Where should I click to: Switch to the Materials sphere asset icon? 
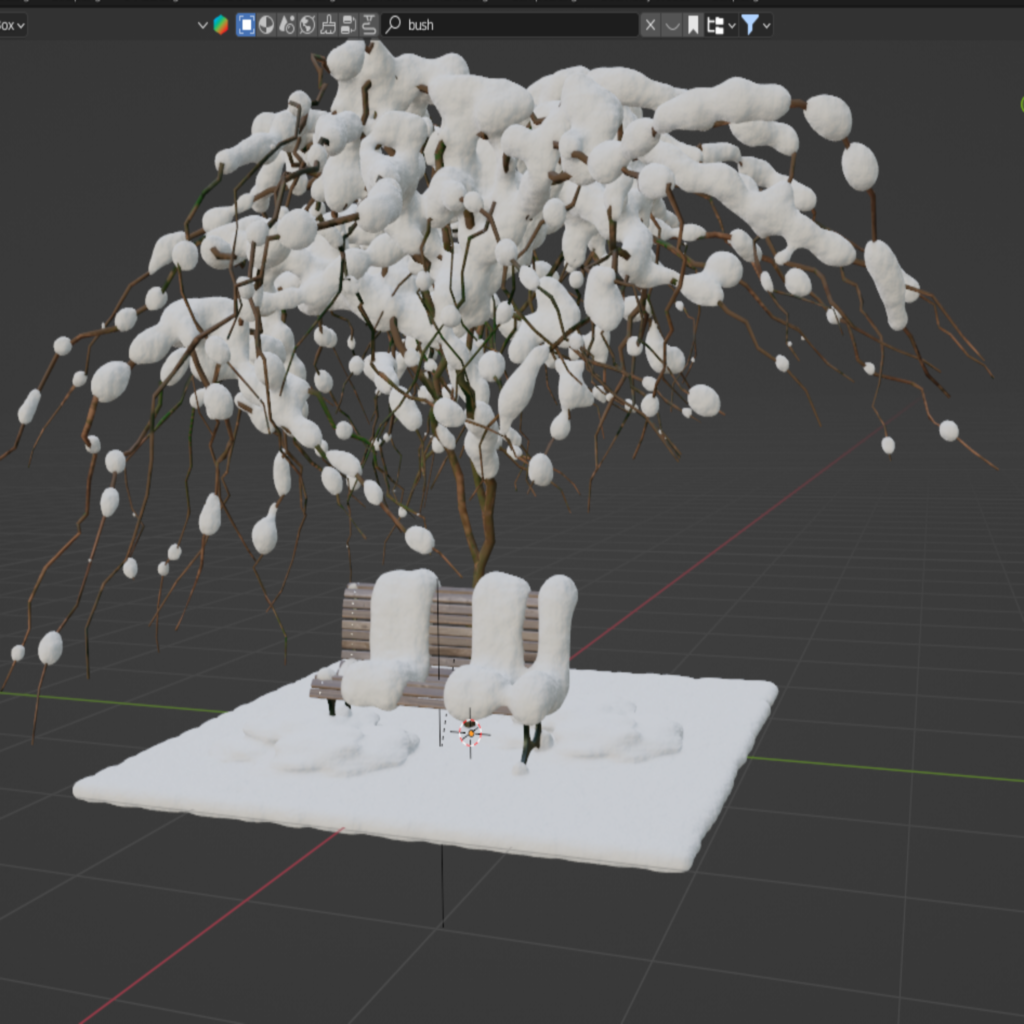[266, 25]
